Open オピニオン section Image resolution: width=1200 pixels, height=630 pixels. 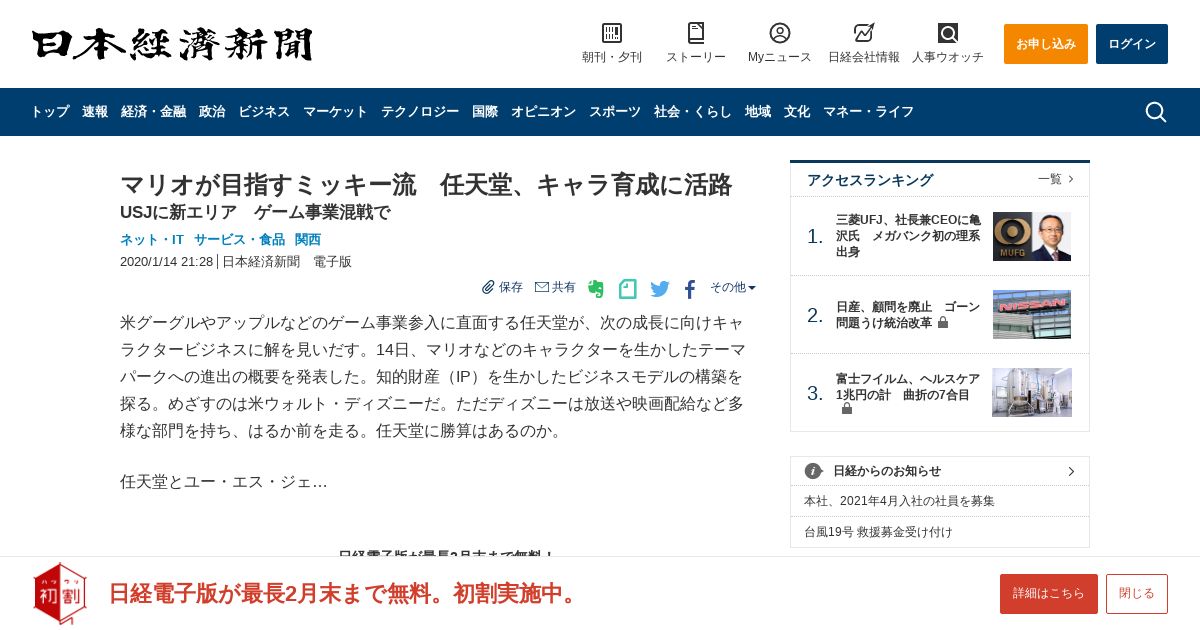pyautogui.click(x=543, y=112)
